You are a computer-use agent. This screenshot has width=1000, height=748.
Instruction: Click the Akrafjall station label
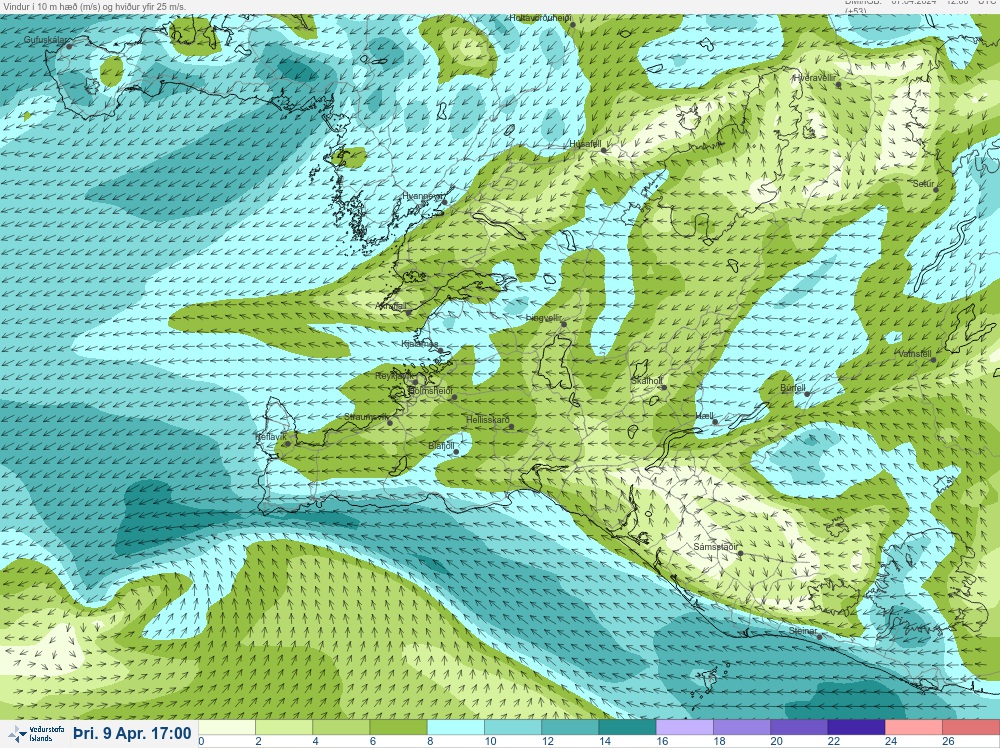point(391,307)
